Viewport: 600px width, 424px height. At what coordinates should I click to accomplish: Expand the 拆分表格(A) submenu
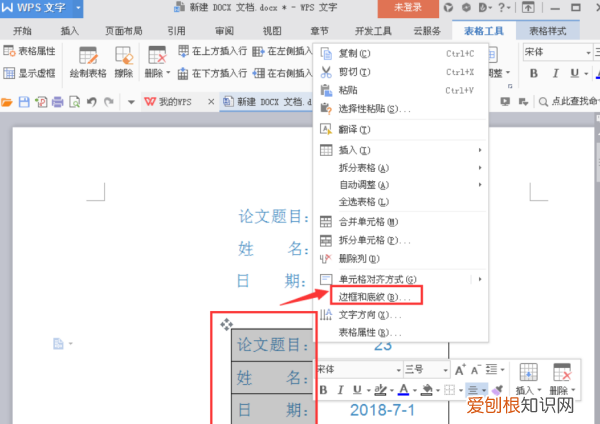(x=401, y=168)
